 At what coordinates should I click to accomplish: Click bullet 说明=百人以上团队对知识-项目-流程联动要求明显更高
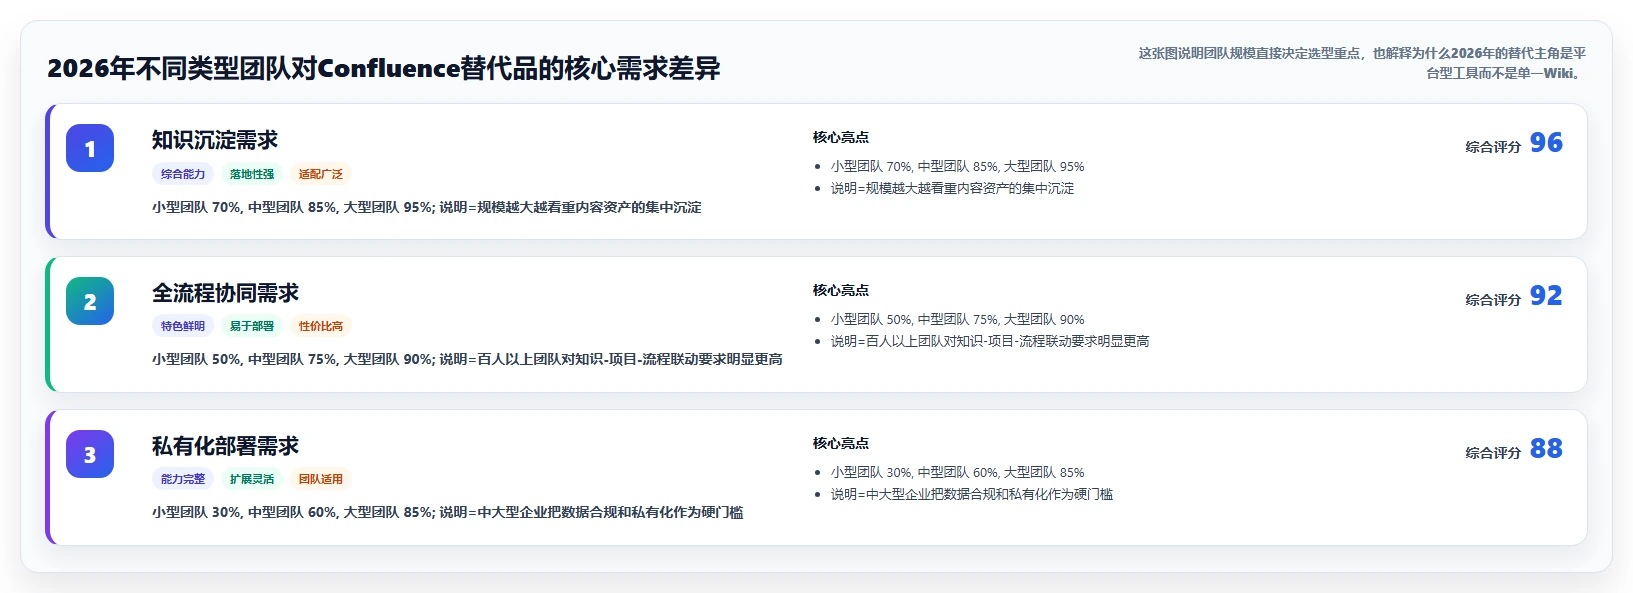pos(990,341)
